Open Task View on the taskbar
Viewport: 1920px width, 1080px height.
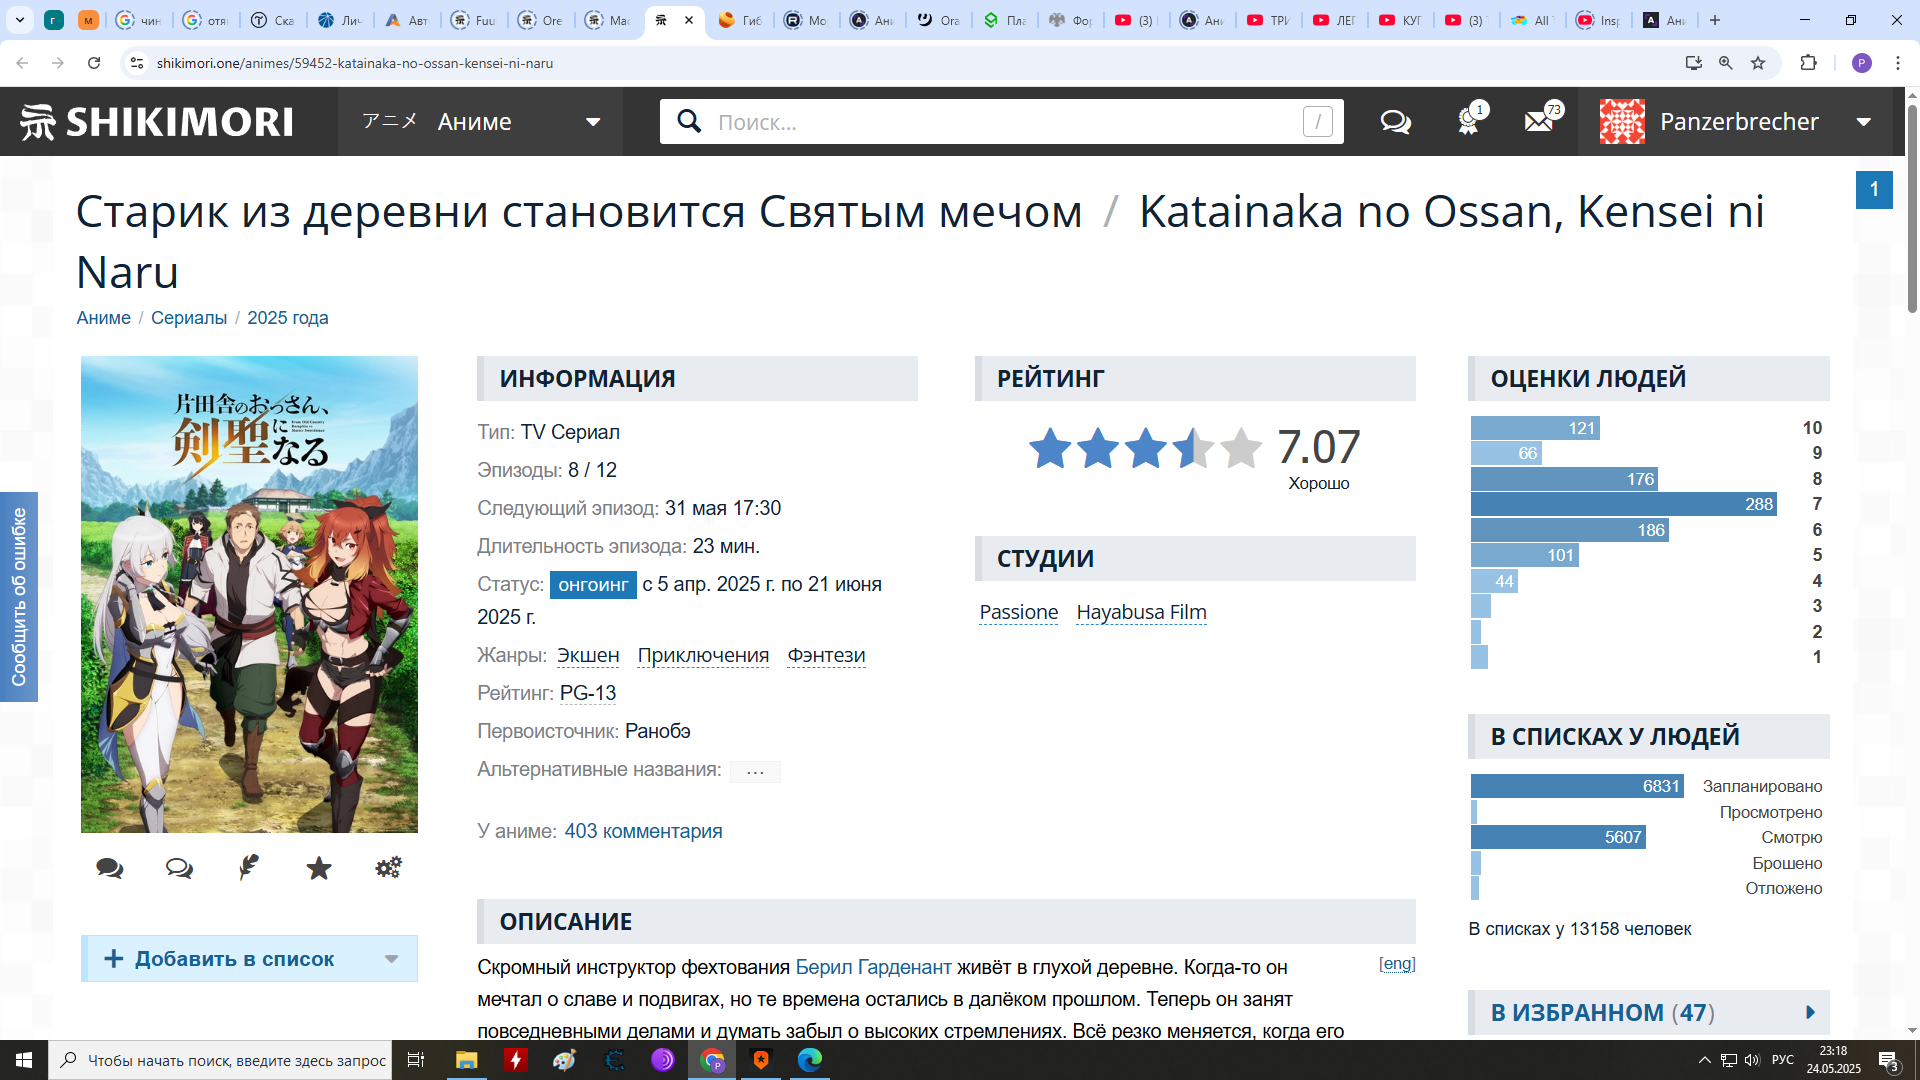pyautogui.click(x=416, y=1060)
